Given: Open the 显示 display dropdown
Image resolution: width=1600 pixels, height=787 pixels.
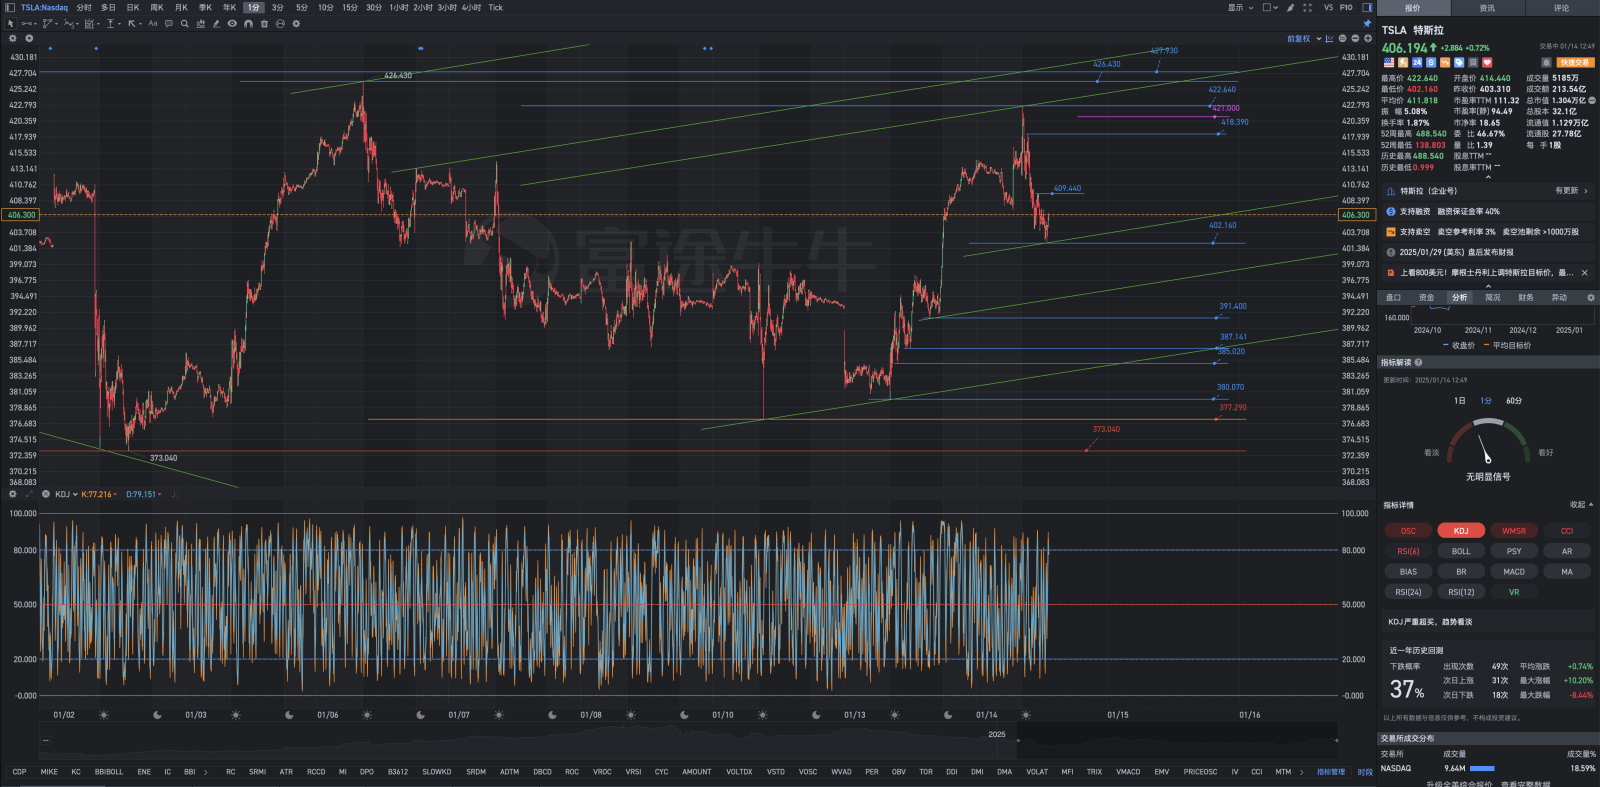Looking at the screenshot, I should 1240,7.
